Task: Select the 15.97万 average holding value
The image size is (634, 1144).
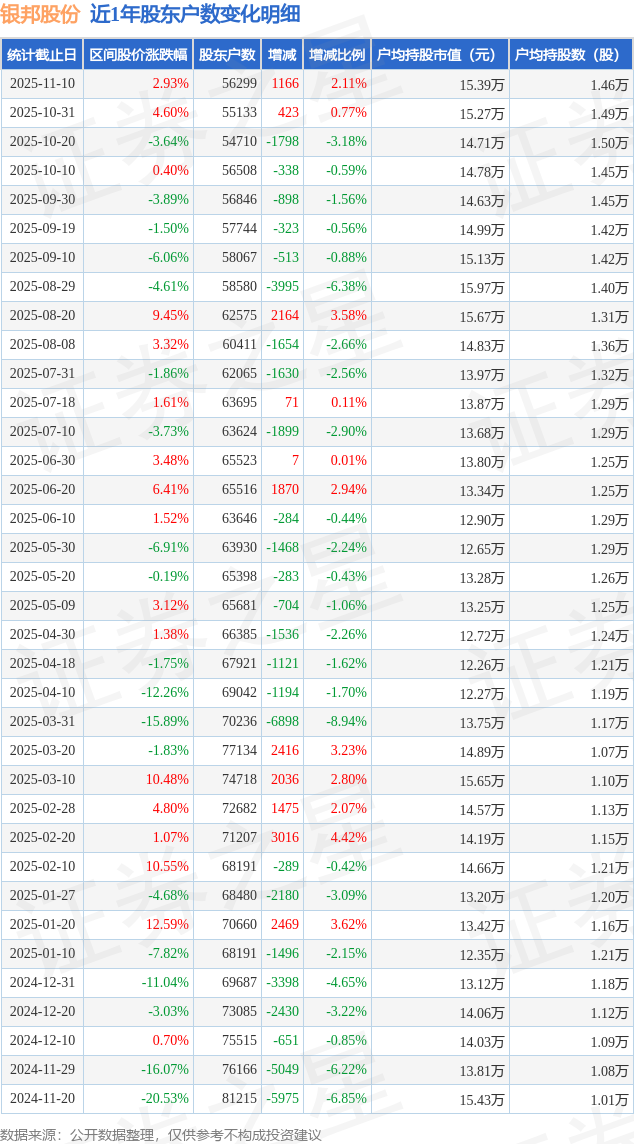Action: tap(481, 287)
